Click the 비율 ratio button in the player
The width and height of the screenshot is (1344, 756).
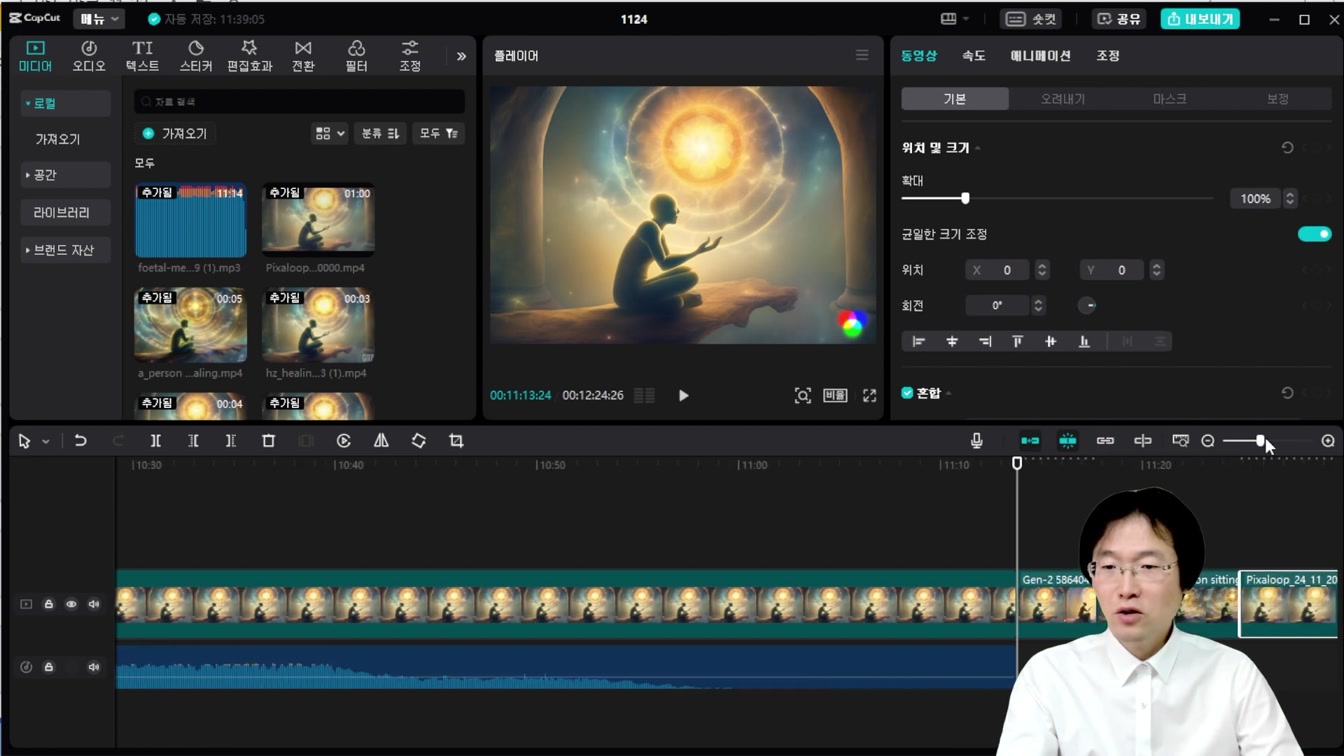pos(835,396)
